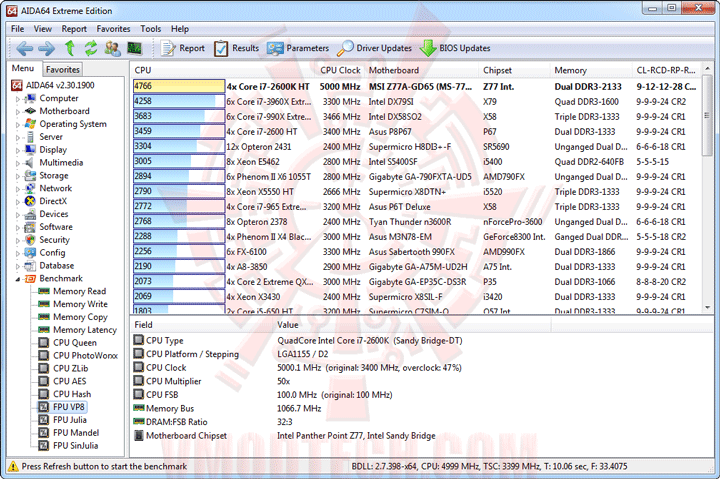This screenshot has width=720, height=479.
Task: Open the users icon in the toolbar
Action: point(112,48)
